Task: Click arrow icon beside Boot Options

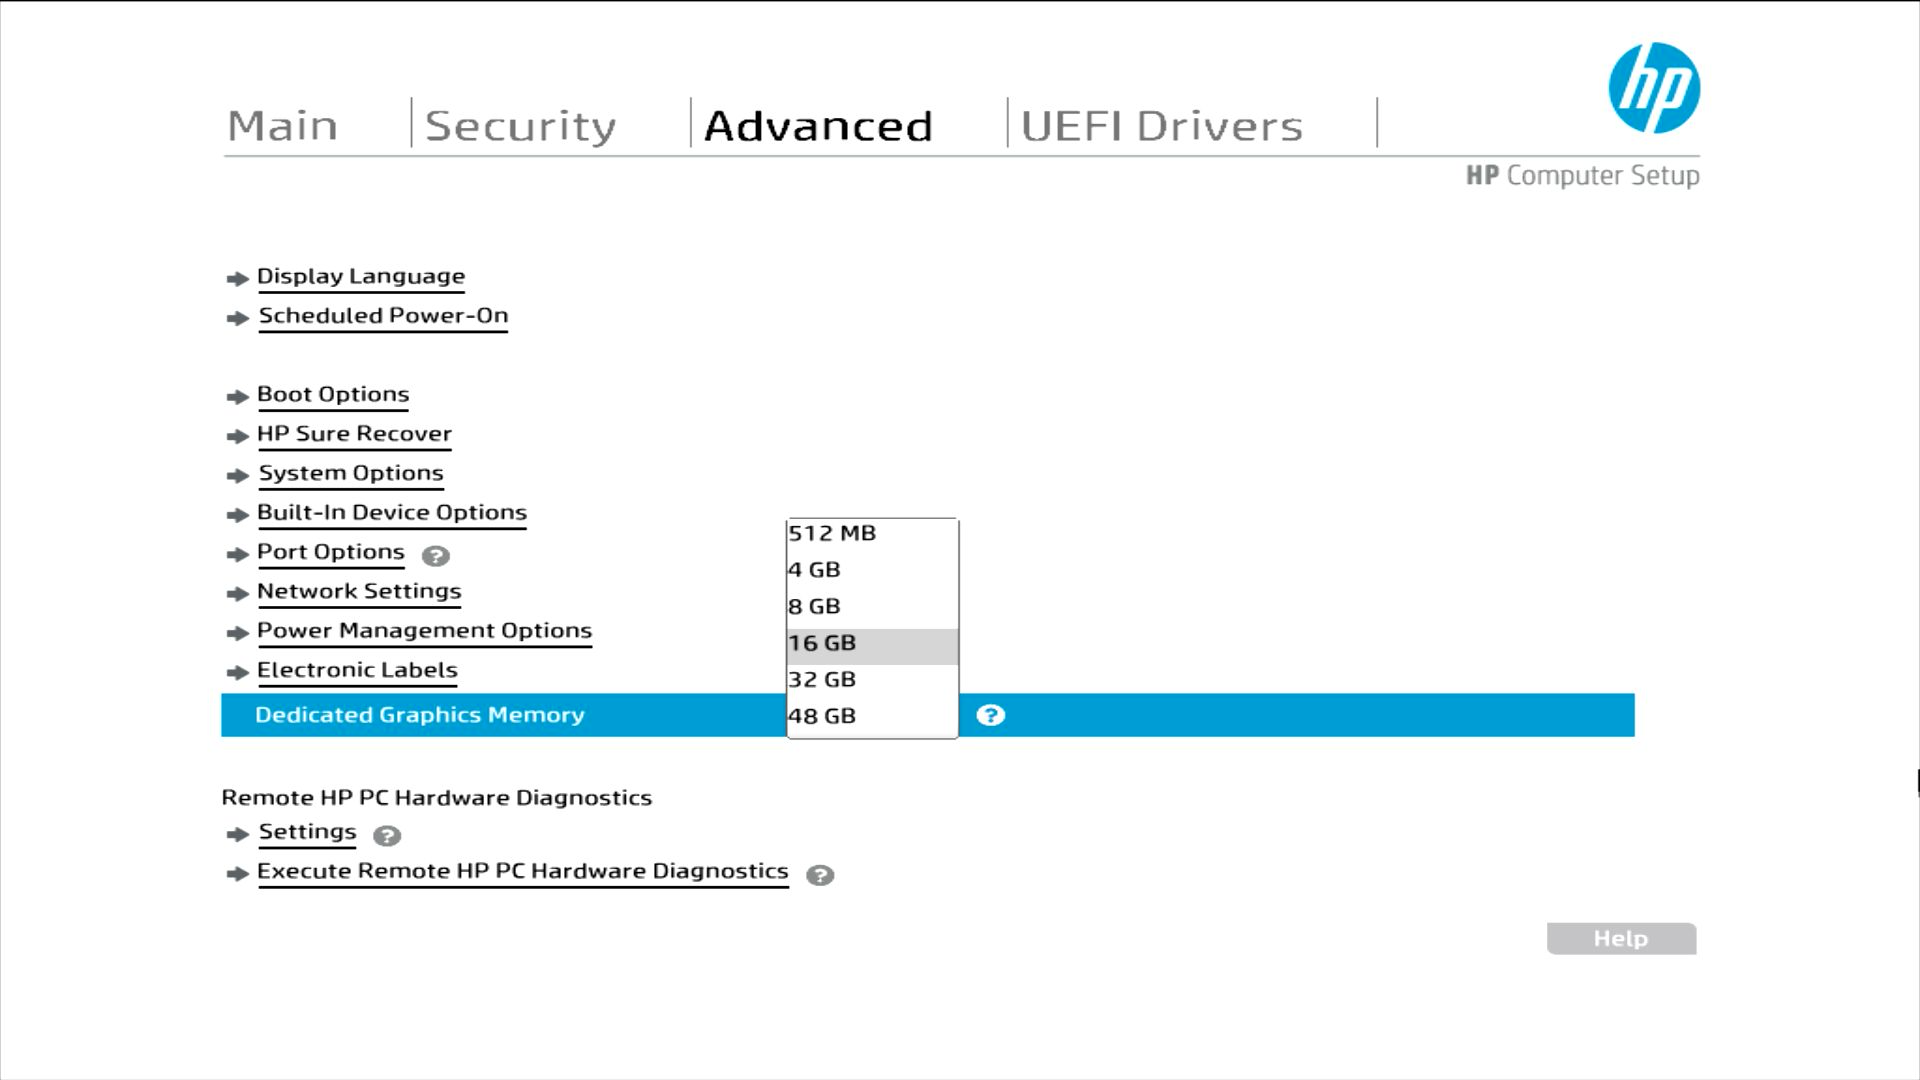Action: coord(237,397)
